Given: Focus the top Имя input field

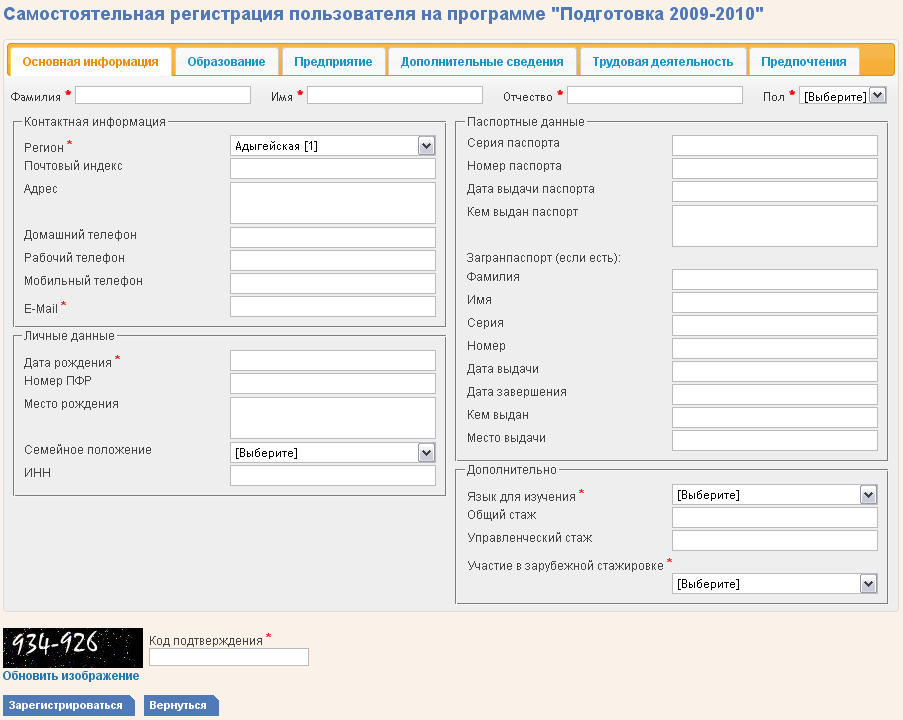Looking at the screenshot, I should (x=394, y=95).
